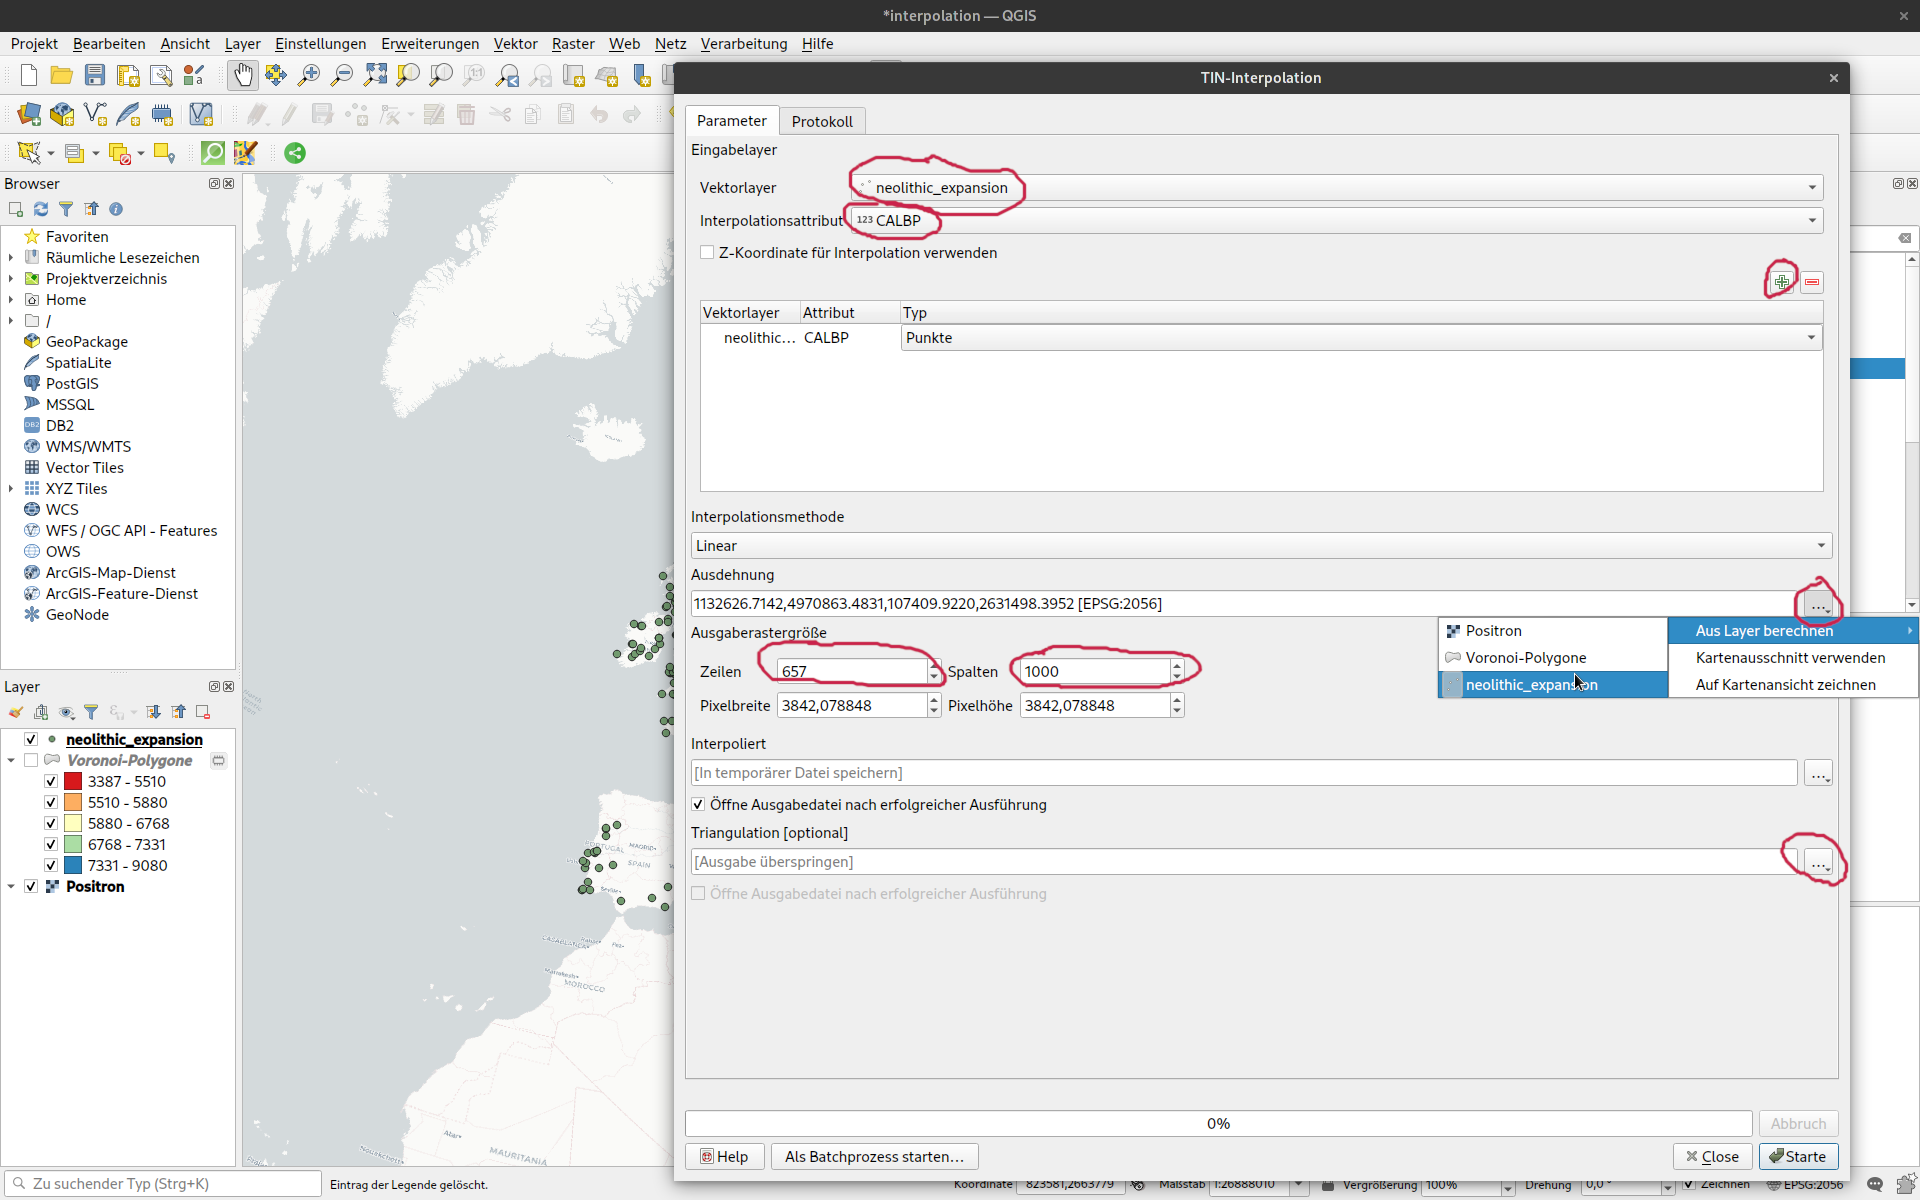Expand the XYZ Tiles browser entry
The width and height of the screenshot is (1920, 1200).
click(11, 489)
